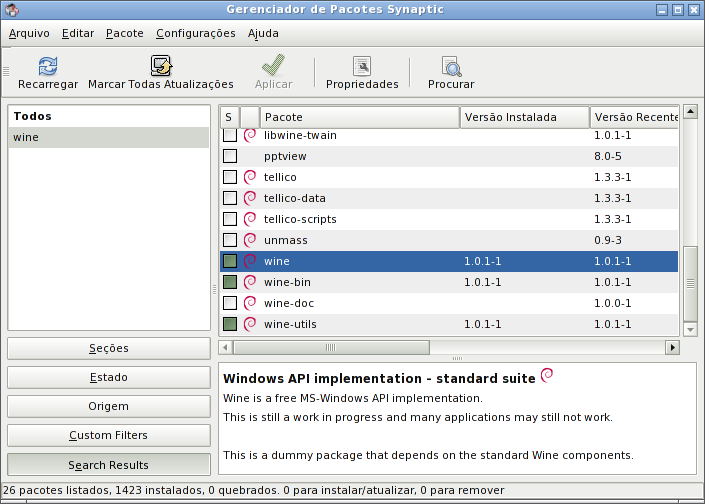Click Debian swirl icon beside unmass
Viewport: 705px width, 504px height.
pos(250,240)
